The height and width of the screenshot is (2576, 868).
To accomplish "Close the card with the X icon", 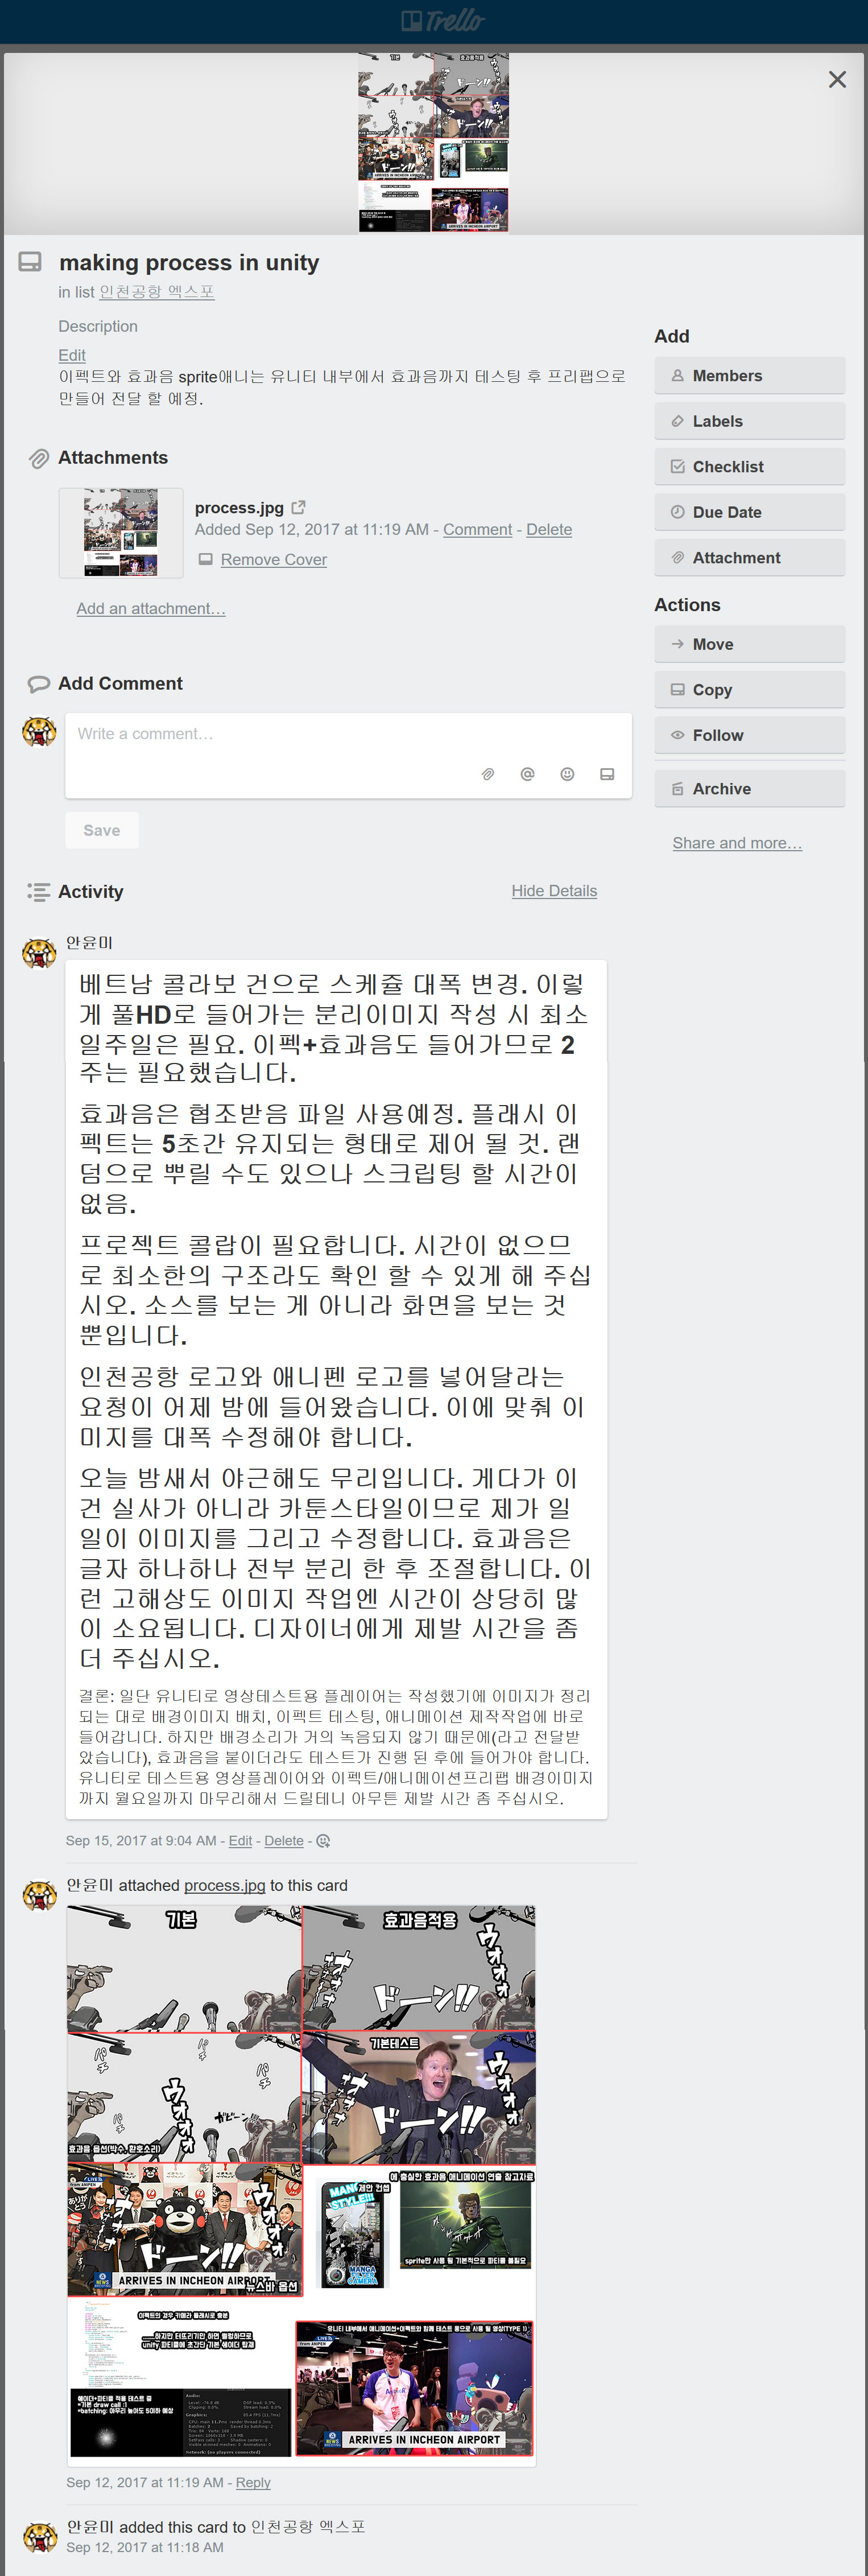I will [x=837, y=79].
